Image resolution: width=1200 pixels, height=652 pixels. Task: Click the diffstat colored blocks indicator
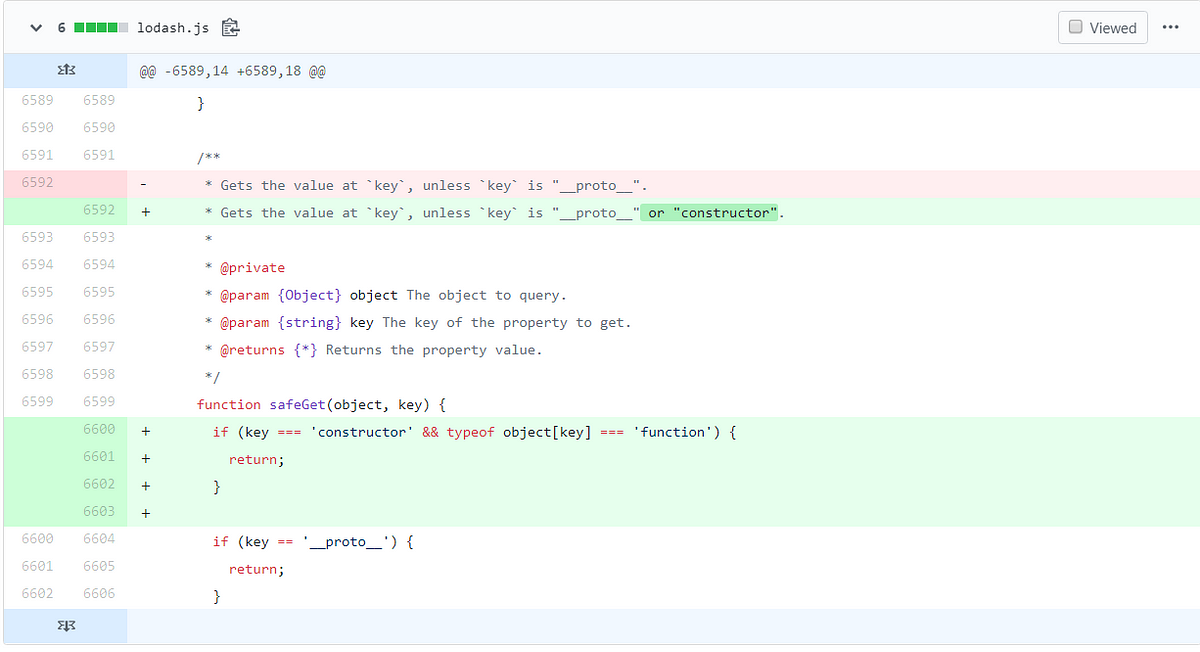pyautogui.click(x=100, y=28)
